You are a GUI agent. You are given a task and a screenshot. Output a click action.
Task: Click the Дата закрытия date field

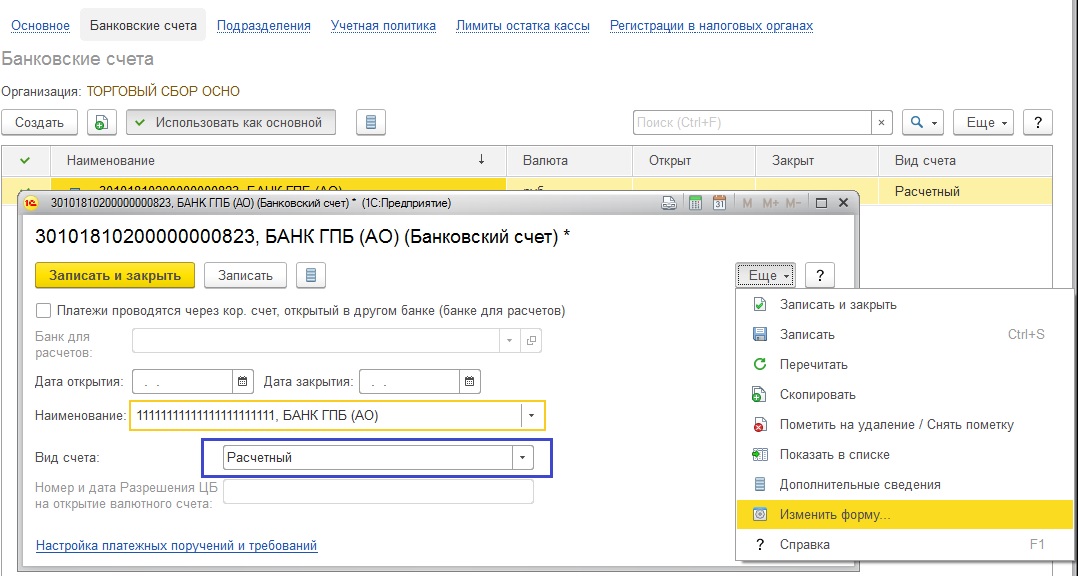(x=409, y=381)
